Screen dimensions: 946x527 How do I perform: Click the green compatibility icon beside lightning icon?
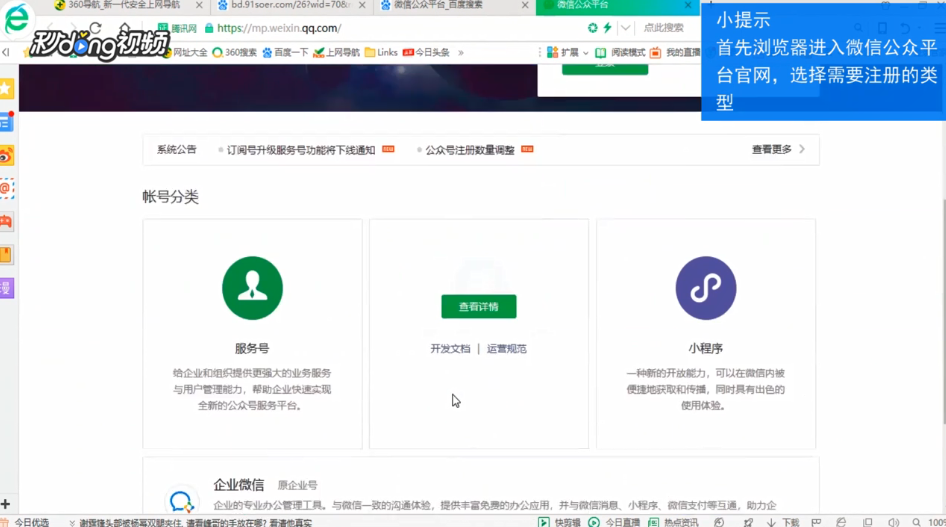(592, 28)
